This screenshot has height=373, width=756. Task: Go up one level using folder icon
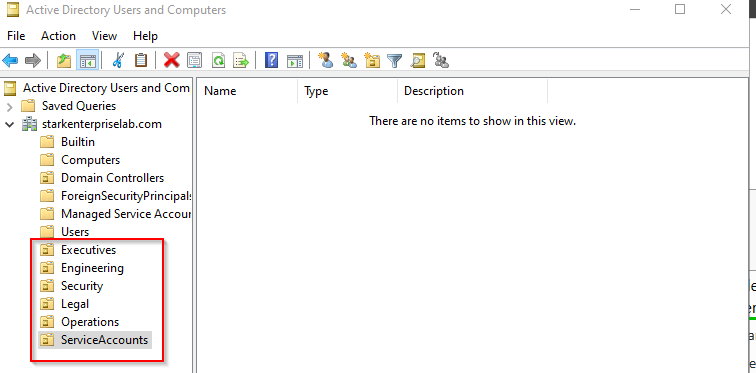click(64, 61)
